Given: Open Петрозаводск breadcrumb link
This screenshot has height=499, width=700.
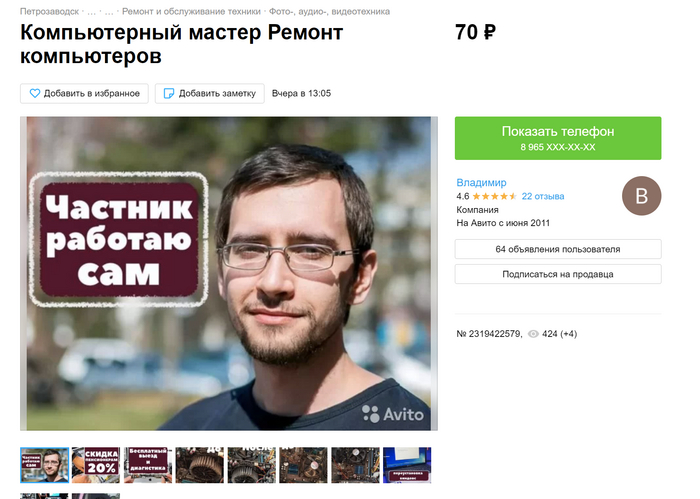Looking at the screenshot, I should click(x=50, y=12).
